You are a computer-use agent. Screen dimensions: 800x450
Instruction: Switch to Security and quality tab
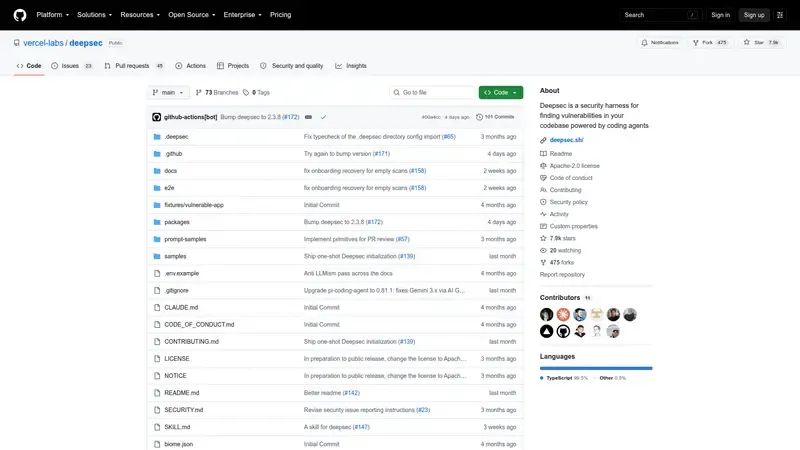point(291,66)
